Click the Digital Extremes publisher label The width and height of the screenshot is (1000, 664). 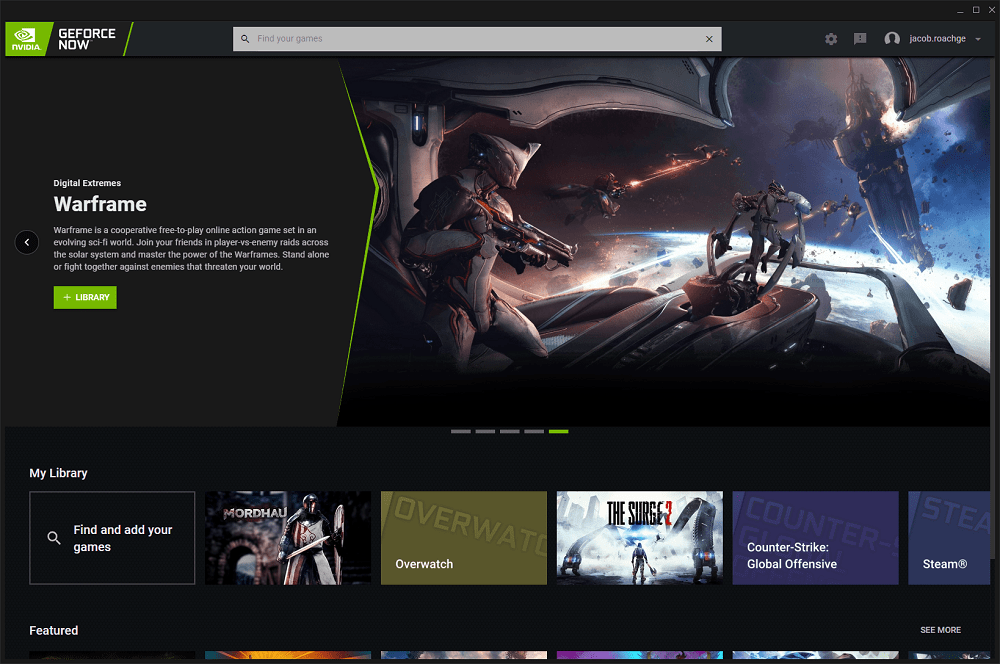87,183
